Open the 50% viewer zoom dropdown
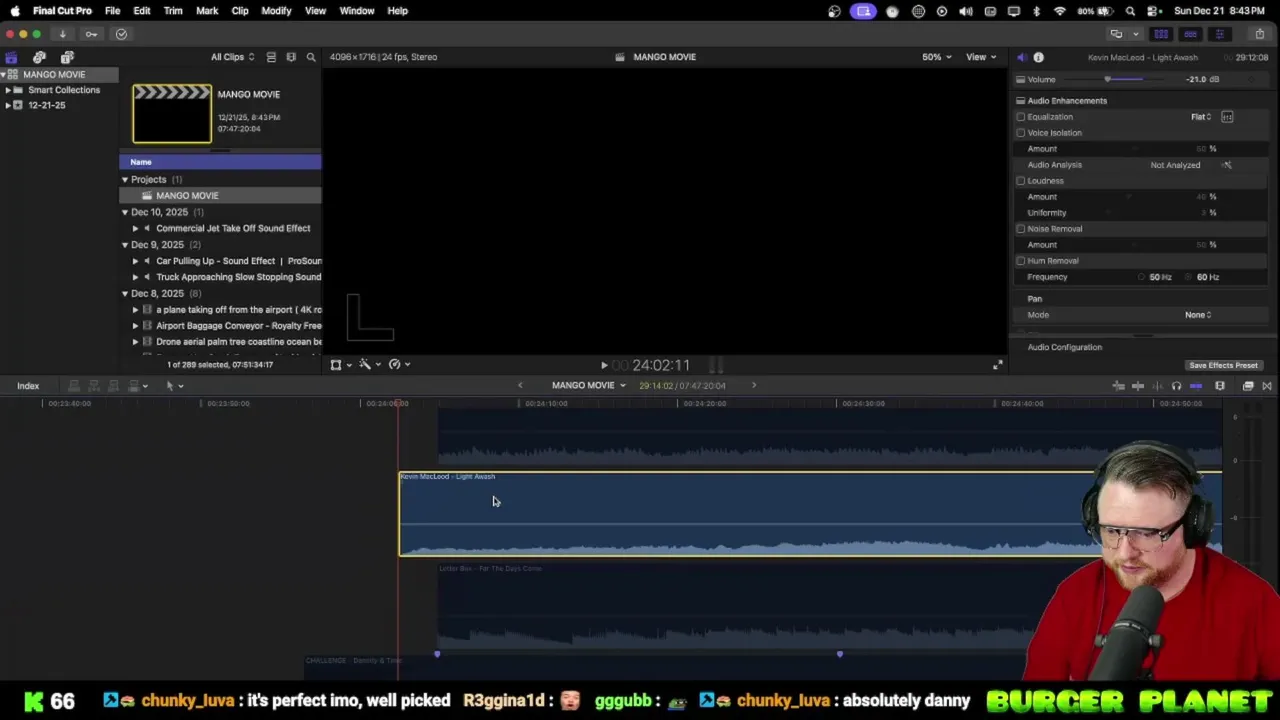 937,57
